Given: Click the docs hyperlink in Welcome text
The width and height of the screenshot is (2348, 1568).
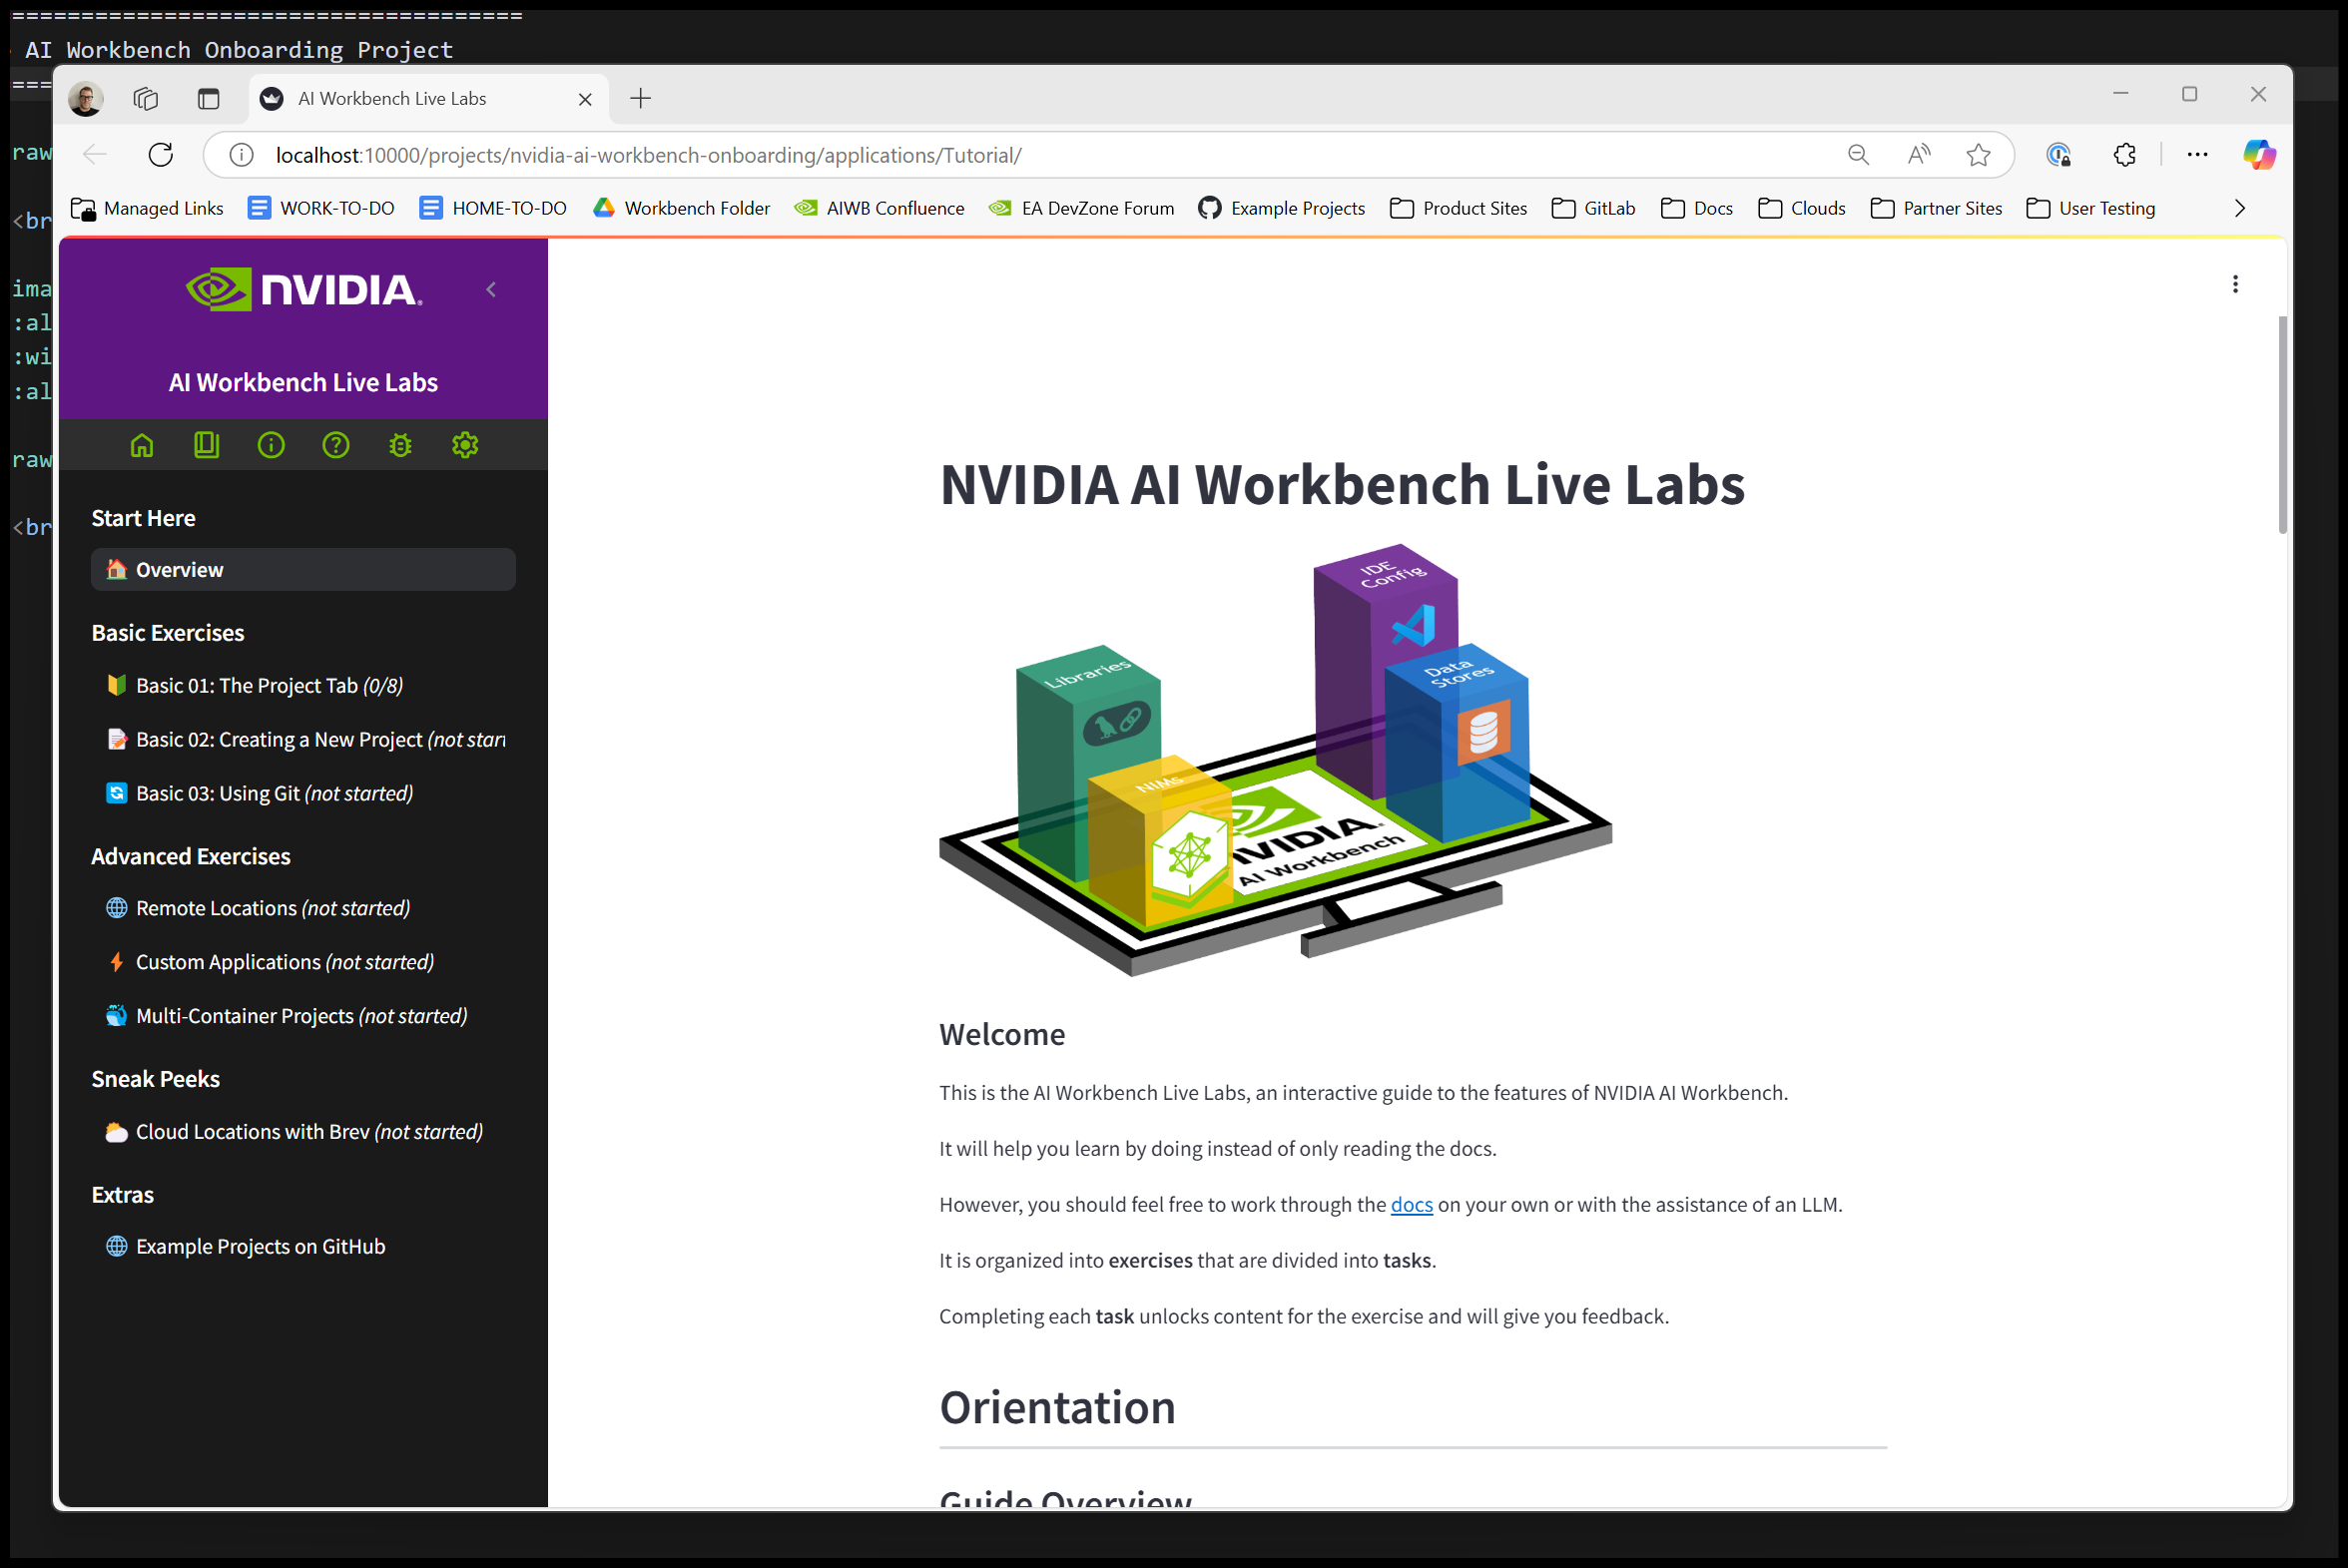Looking at the screenshot, I should [x=1411, y=1205].
